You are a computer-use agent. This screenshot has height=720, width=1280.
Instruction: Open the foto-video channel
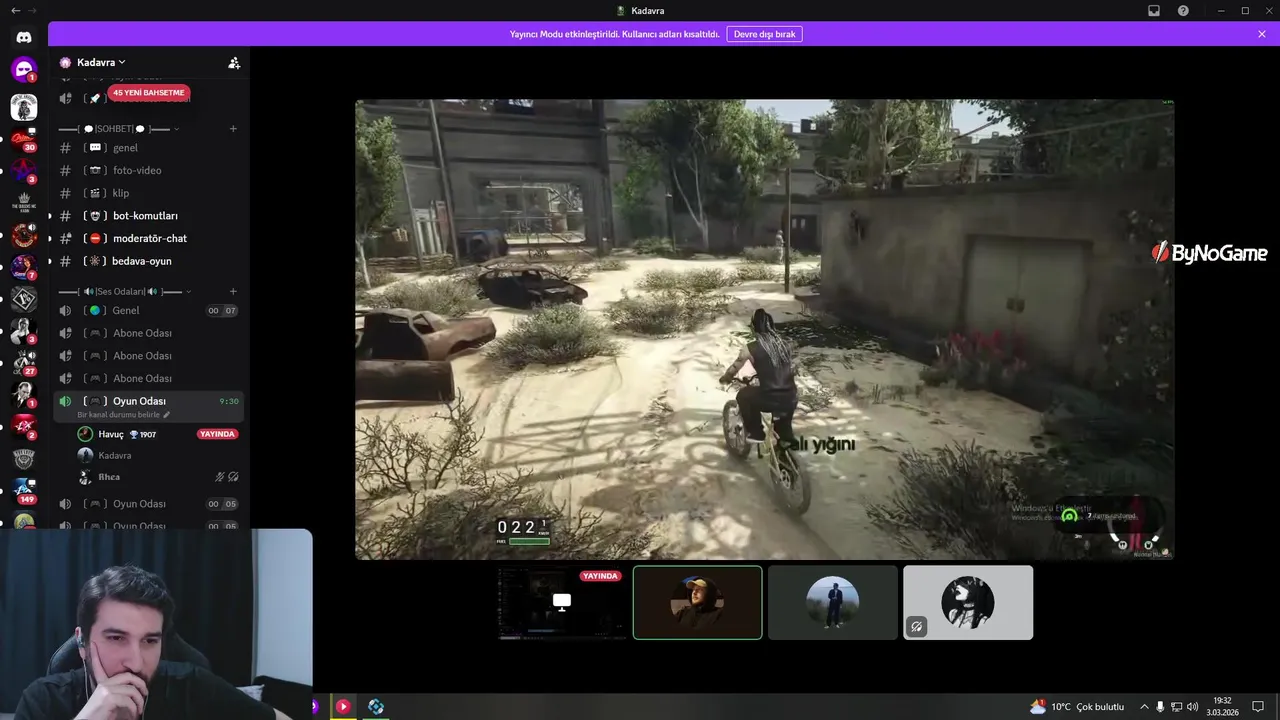148,170
